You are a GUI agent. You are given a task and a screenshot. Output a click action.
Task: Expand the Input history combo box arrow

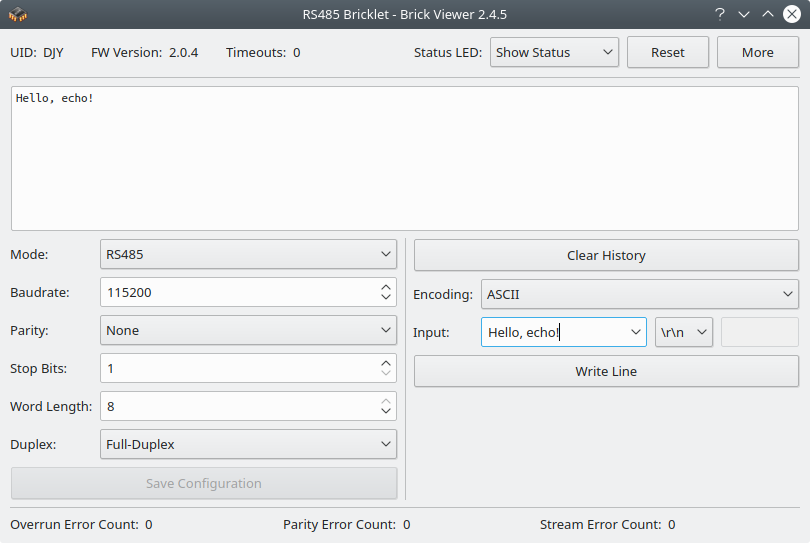pos(636,333)
